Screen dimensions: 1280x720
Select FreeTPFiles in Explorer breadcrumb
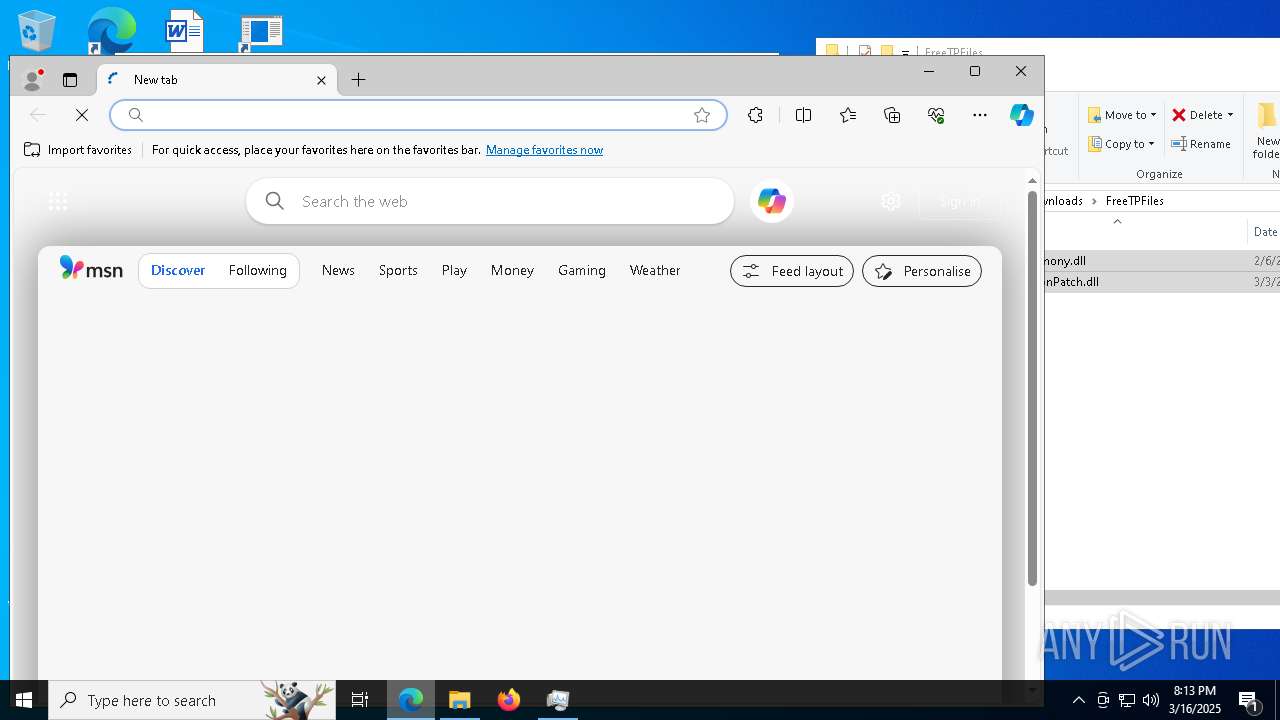[1134, 201]
